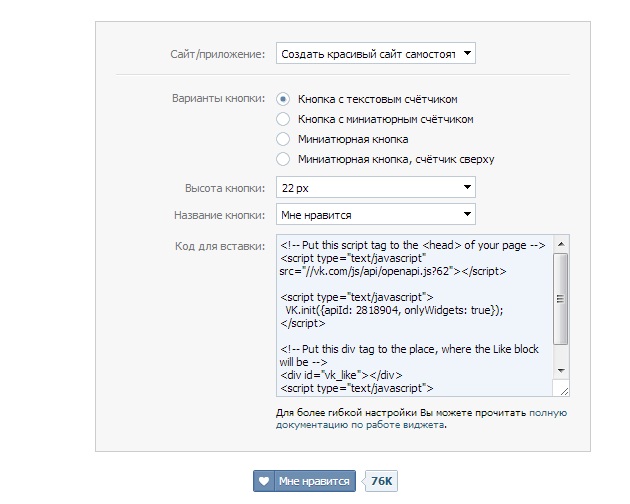The height and width of the screenshot is (504, 630).
Task: Click the 'Высота кнопки:' label text
Action: [x=224, y=188]
